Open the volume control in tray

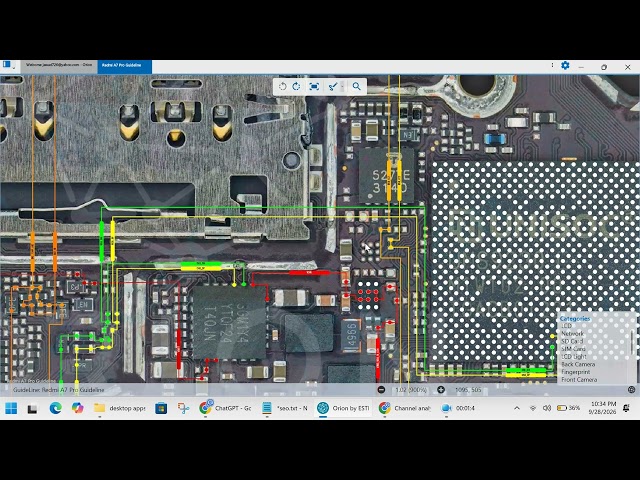pos(547,408)
